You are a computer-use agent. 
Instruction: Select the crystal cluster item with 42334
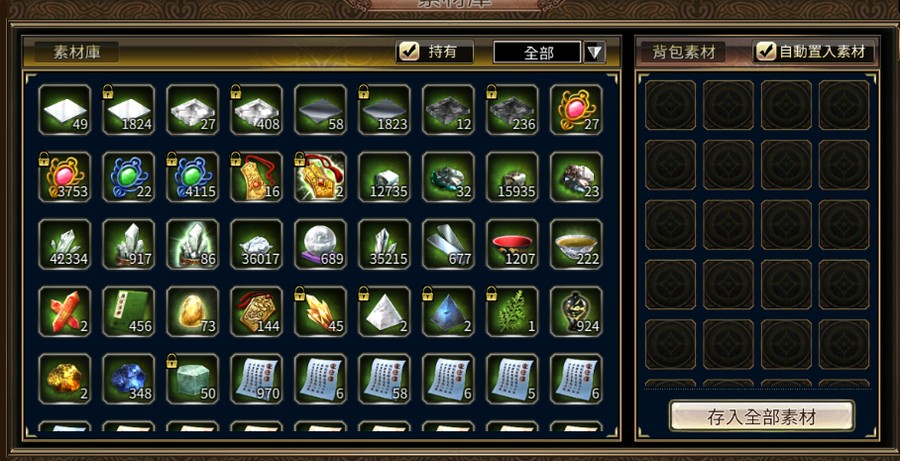(x=64, y=244)
